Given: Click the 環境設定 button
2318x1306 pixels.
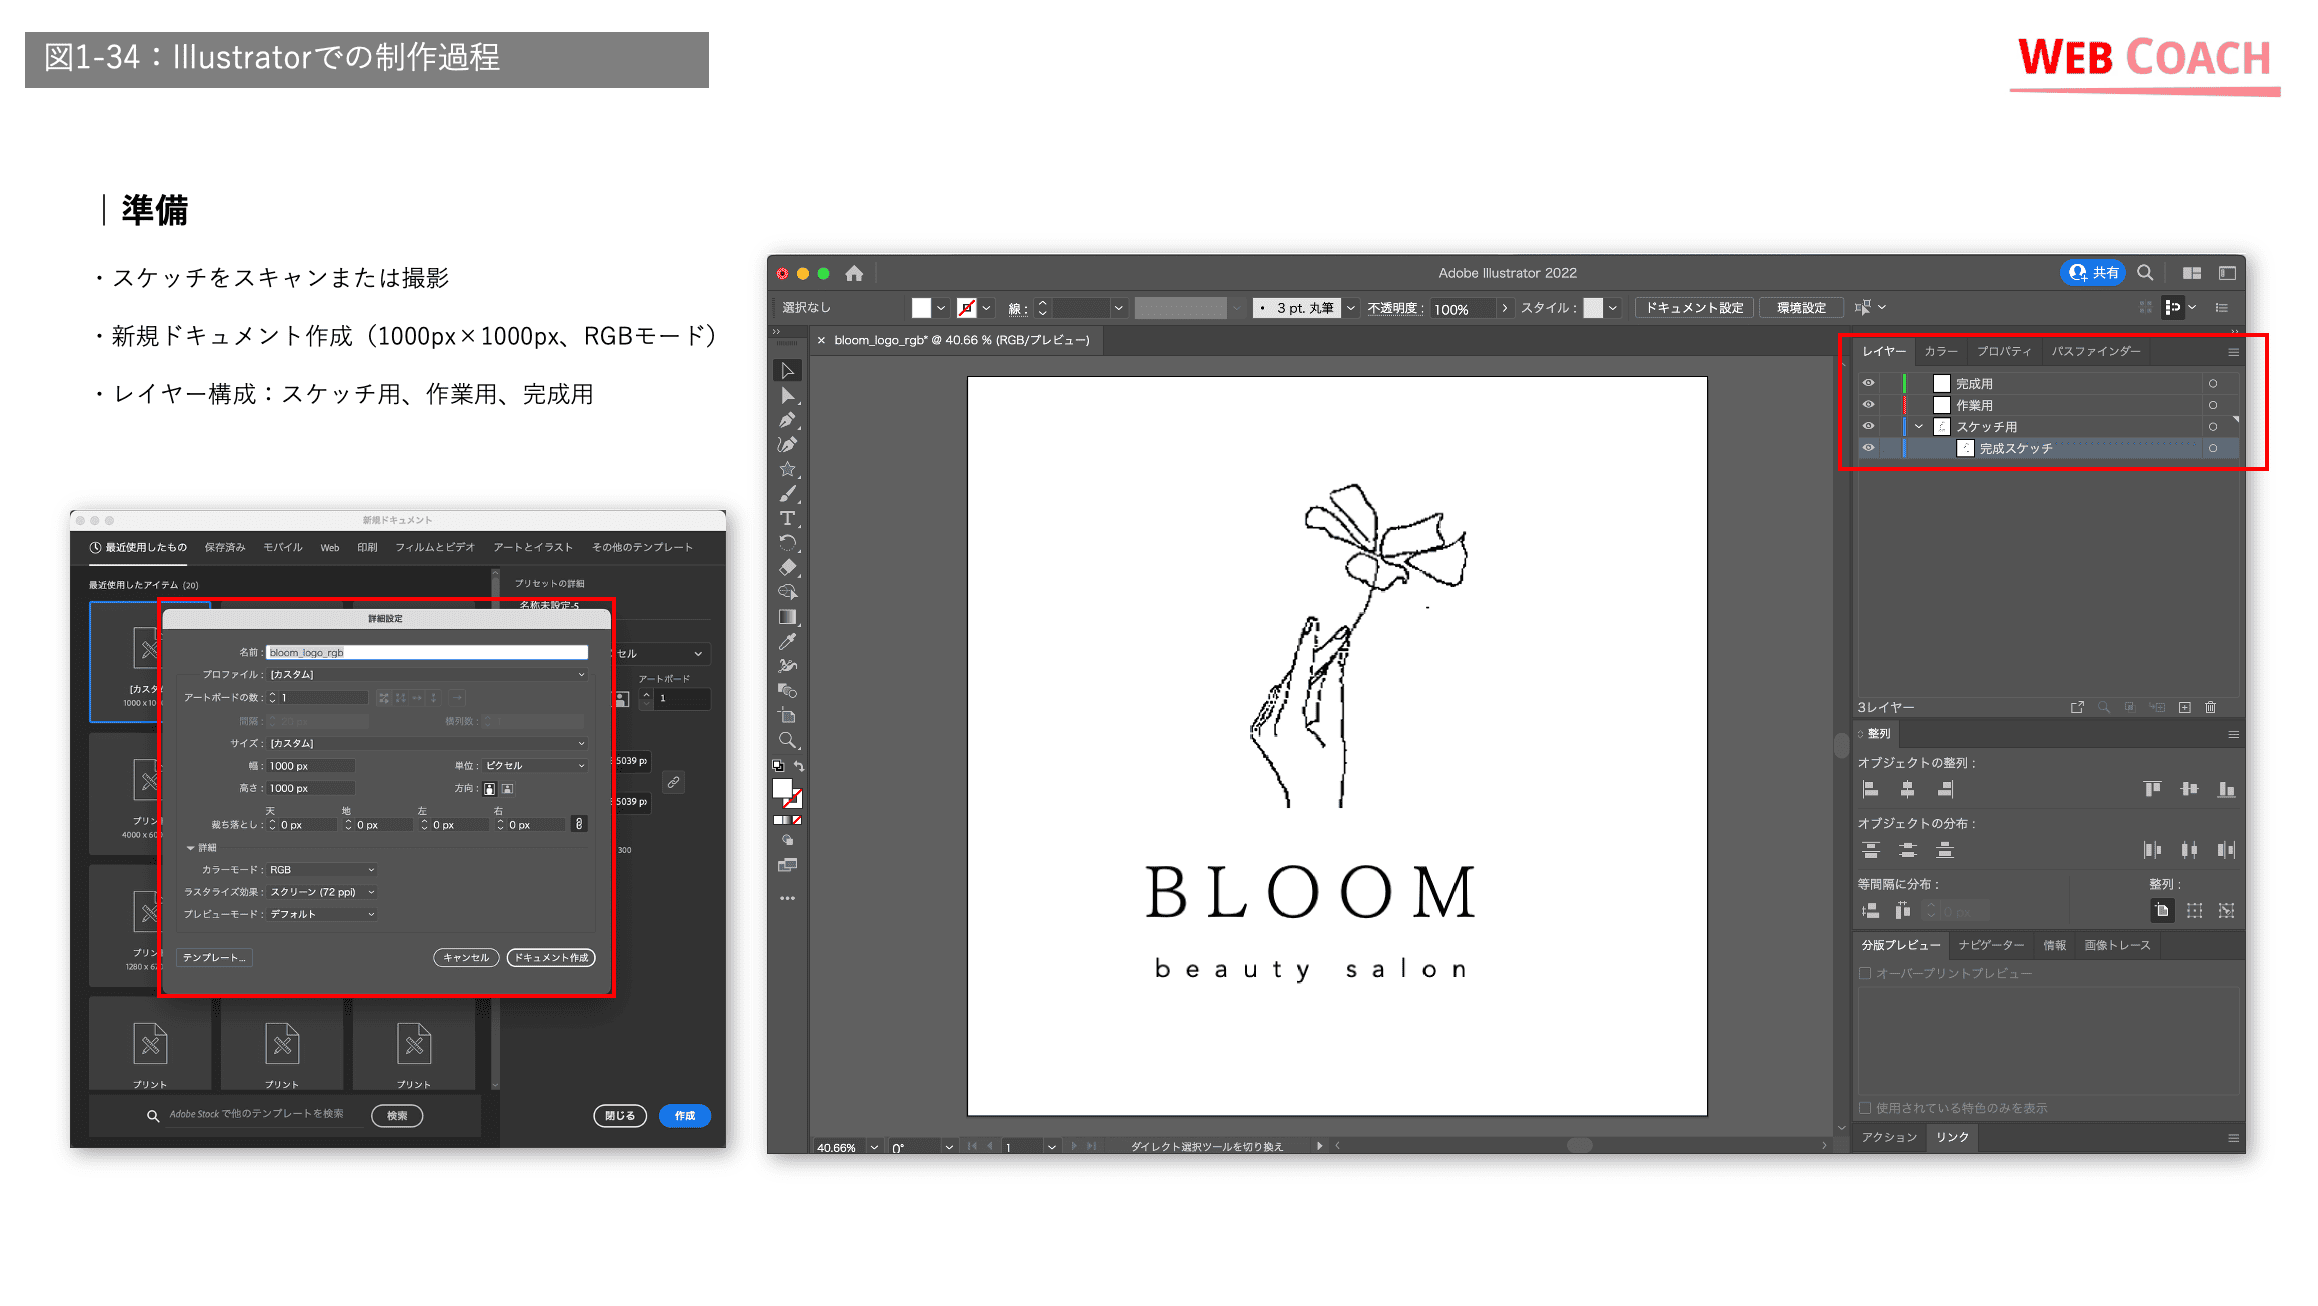Looking at the screenshot, I should coord(1801,308).
